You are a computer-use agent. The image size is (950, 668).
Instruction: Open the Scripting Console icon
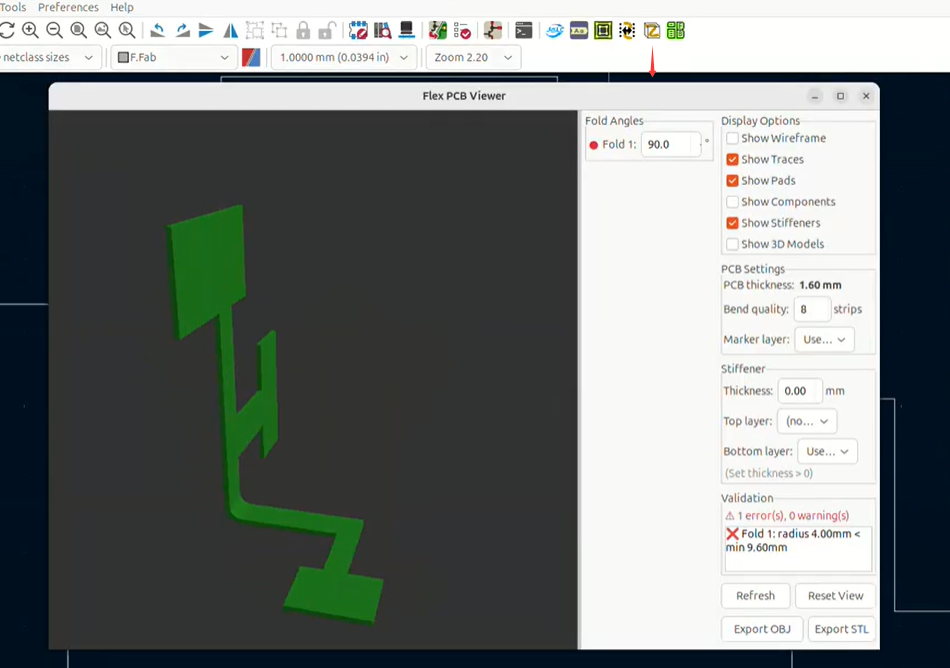pyautogui.click(x=523, y=30)
